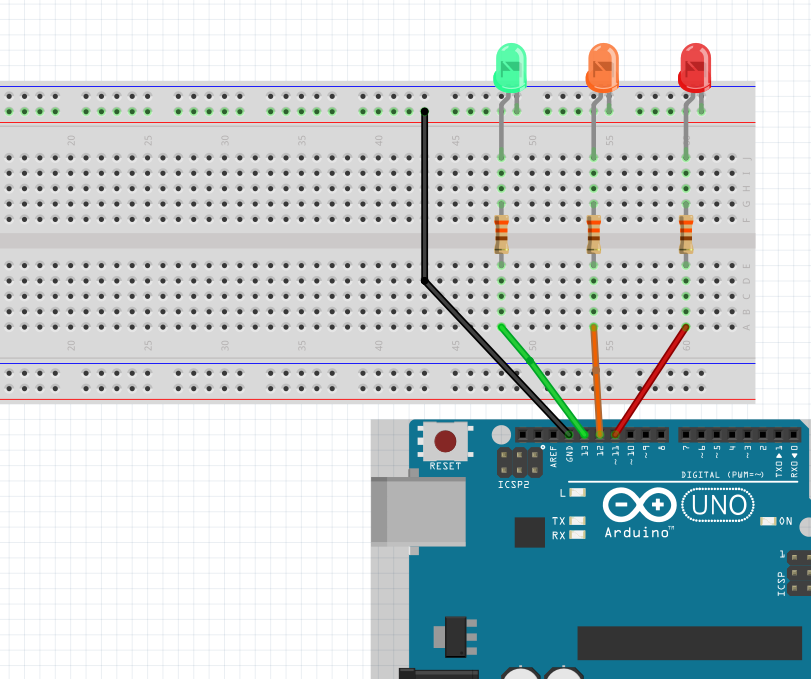Click the ICSP2 label text
811x679 pixels.
(513, 485)
